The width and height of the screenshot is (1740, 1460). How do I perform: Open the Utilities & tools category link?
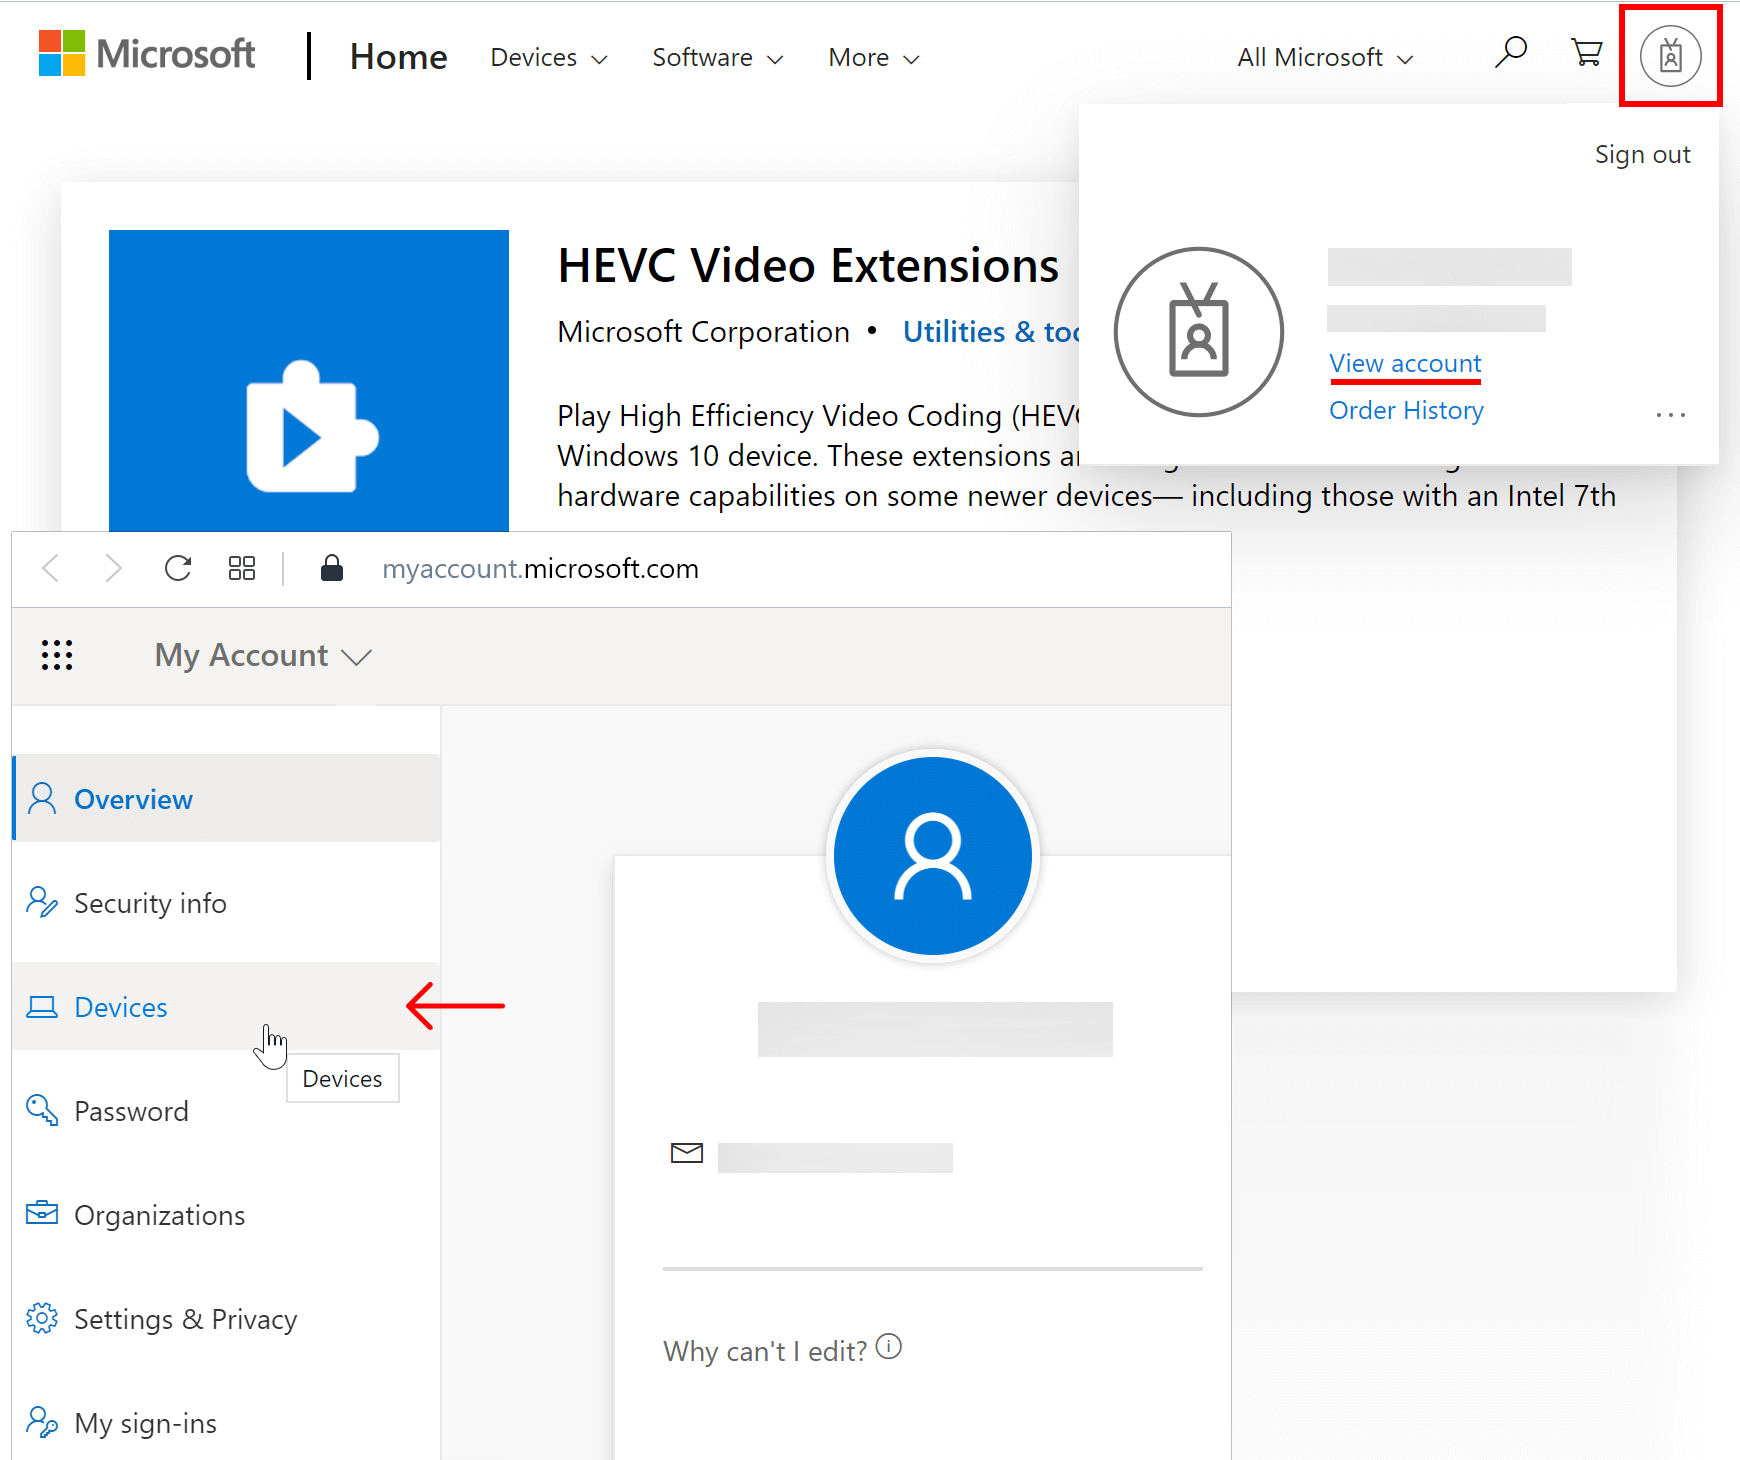[x=991, y=332]
